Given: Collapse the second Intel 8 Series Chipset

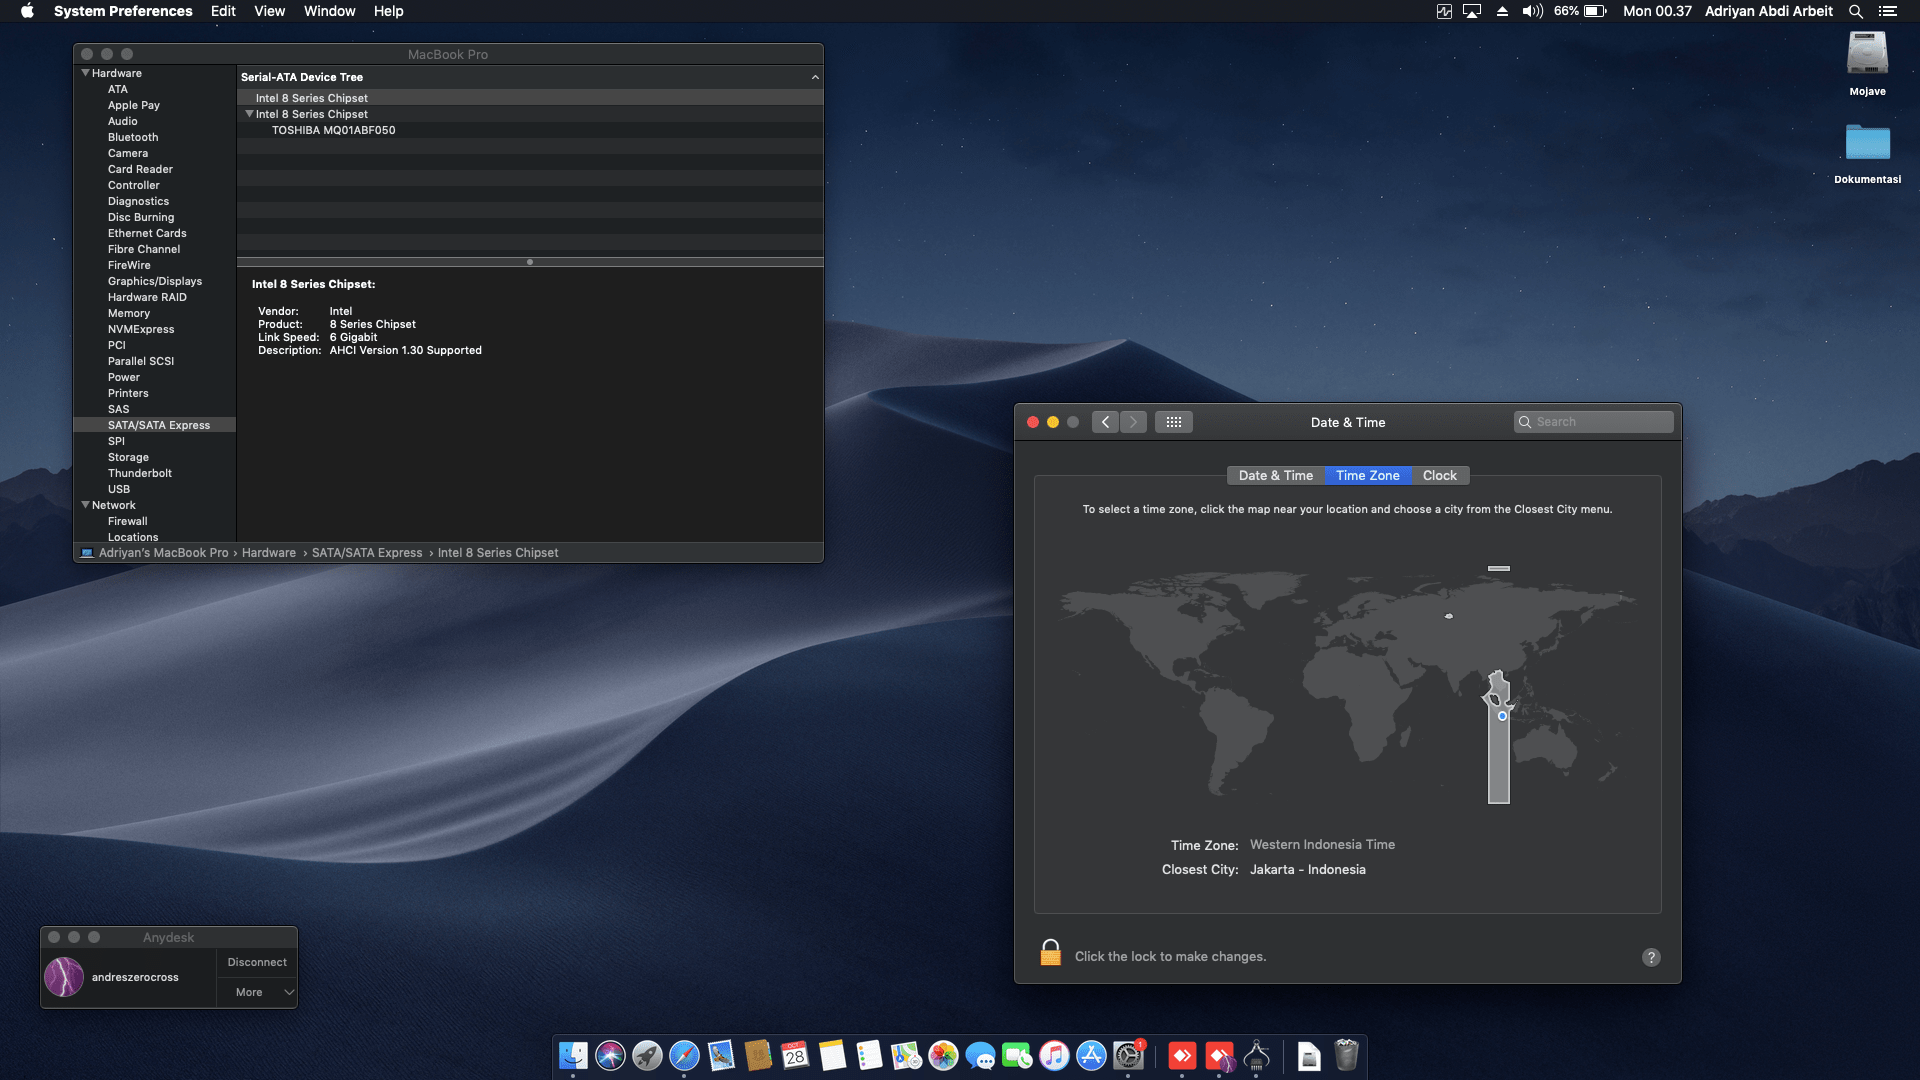Looking at the screenshot, I should 249,114.
